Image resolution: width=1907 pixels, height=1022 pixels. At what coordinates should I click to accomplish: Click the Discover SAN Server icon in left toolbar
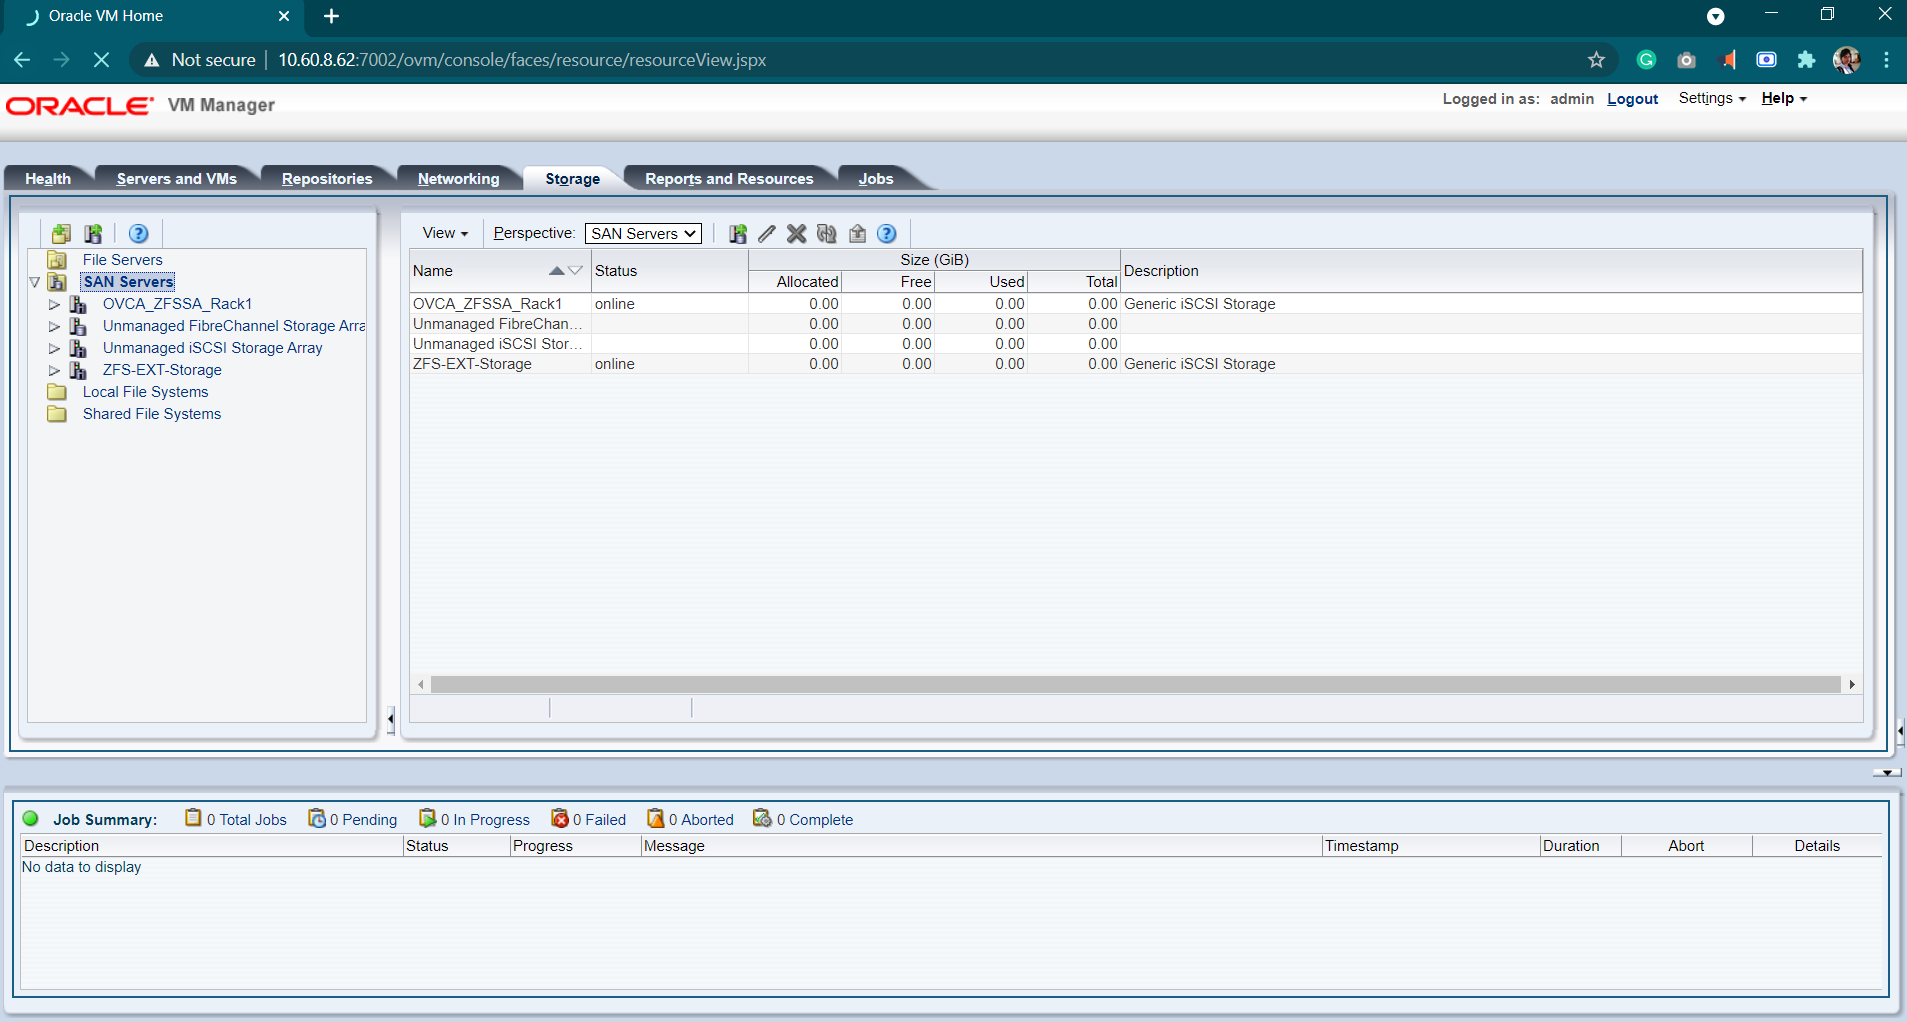coord(93,233)
